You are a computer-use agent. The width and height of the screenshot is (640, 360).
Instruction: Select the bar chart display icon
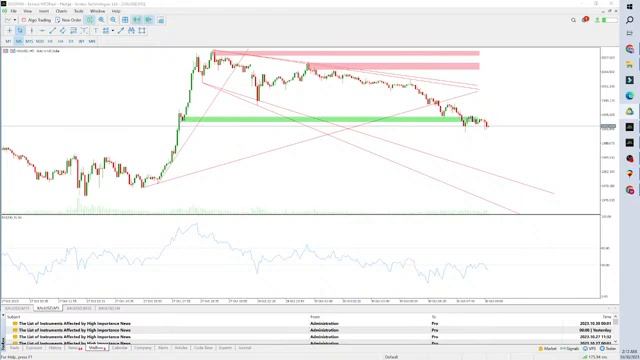90,20
